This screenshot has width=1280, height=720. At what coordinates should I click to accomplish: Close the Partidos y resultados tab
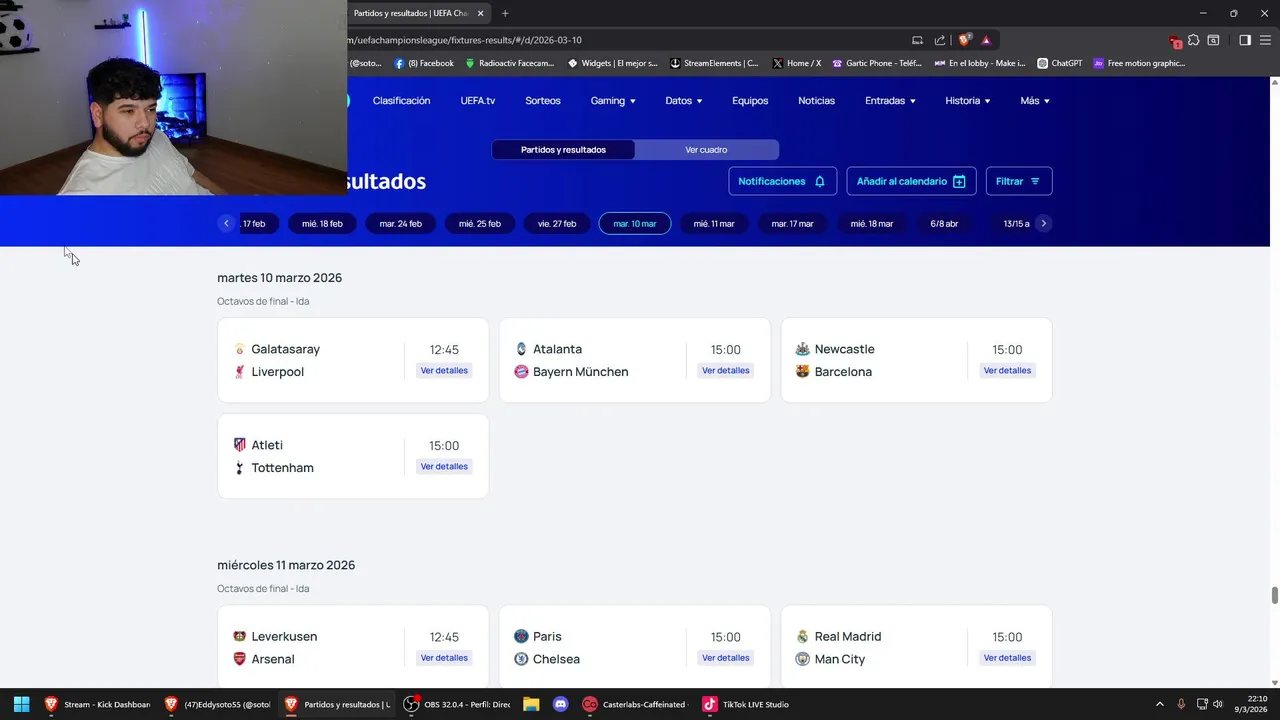coord(481,13)
